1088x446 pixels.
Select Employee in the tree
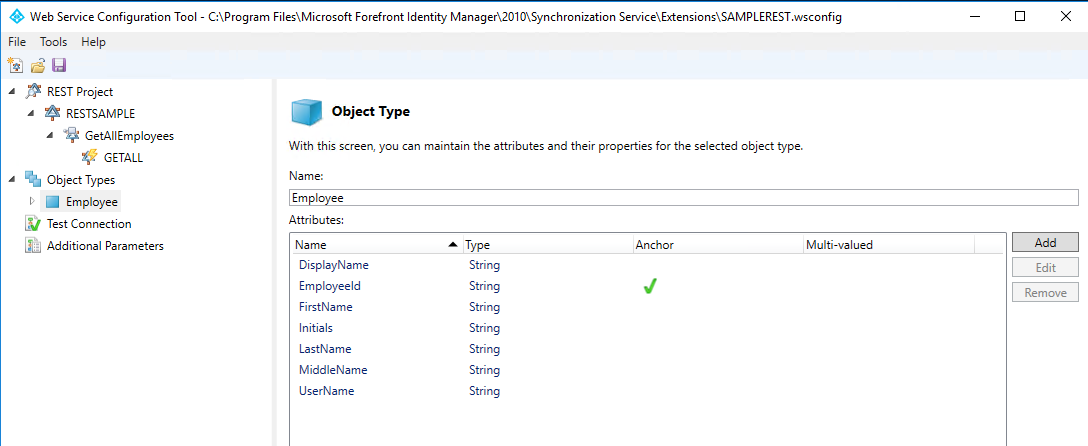click(92, 202)
